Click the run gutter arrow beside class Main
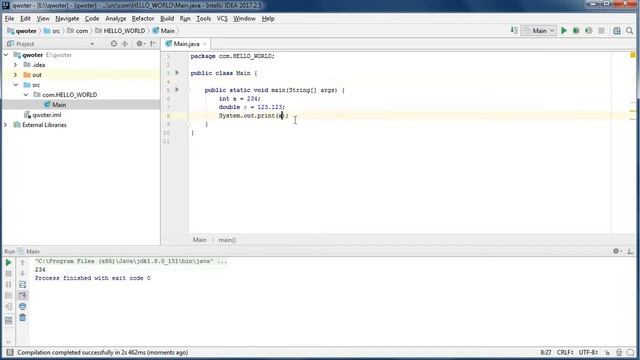 tap(177, 73)
